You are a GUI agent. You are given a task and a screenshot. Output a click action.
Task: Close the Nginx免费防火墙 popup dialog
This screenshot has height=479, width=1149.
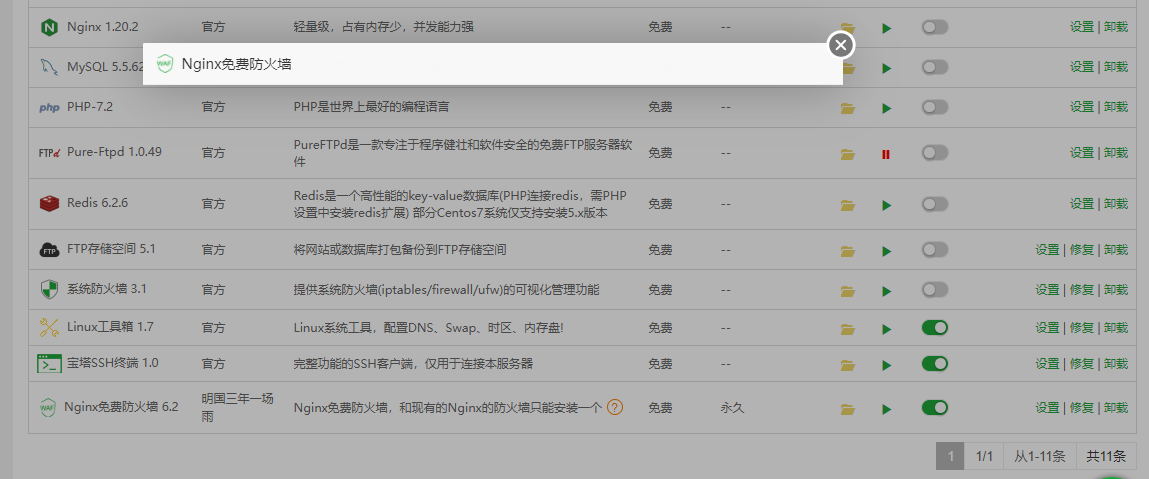point(841,45)
